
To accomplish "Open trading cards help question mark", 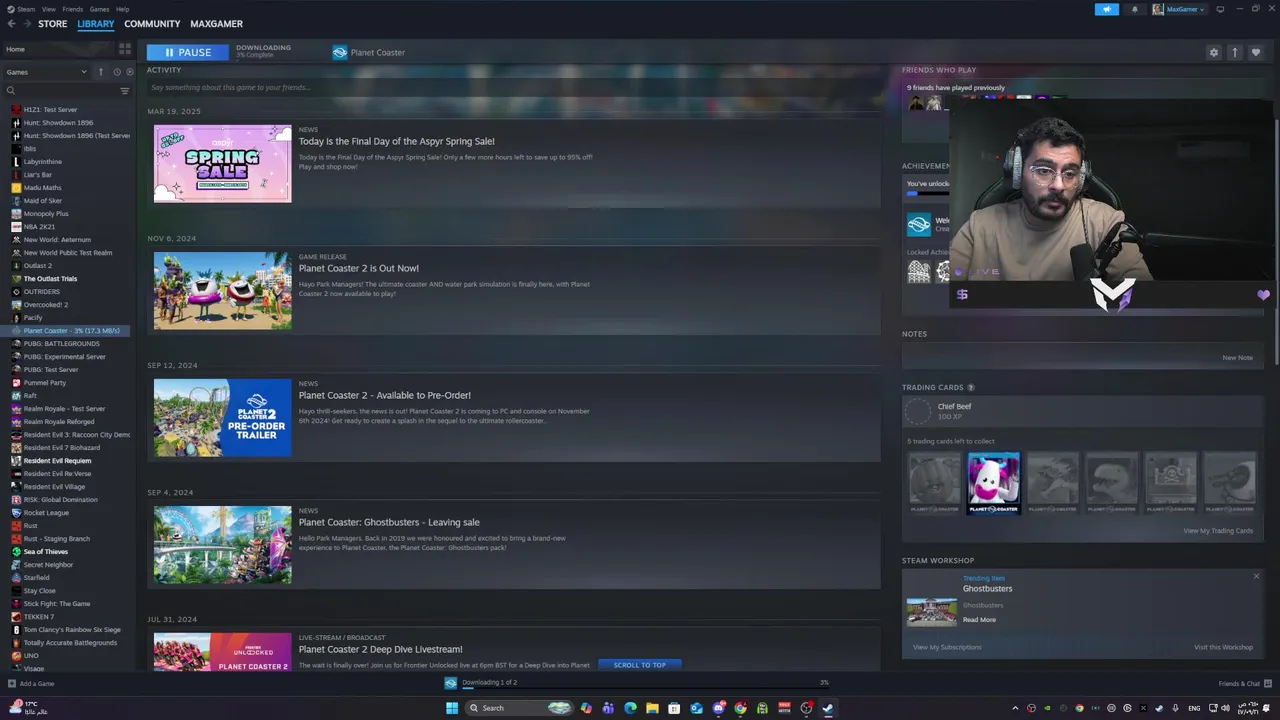I will click(x=971, y=387).
